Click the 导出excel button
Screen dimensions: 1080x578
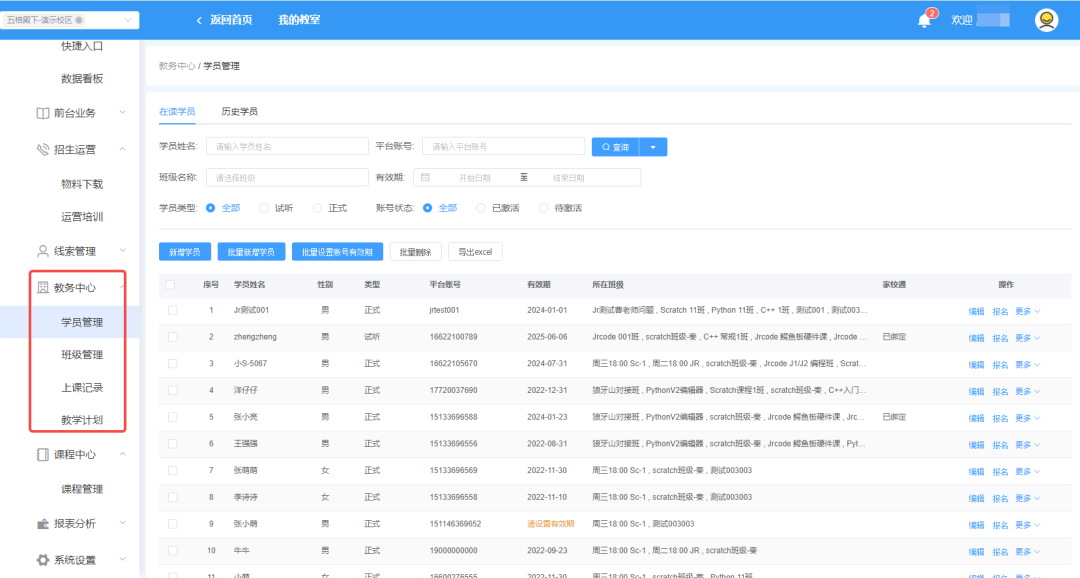click(475, 252)
